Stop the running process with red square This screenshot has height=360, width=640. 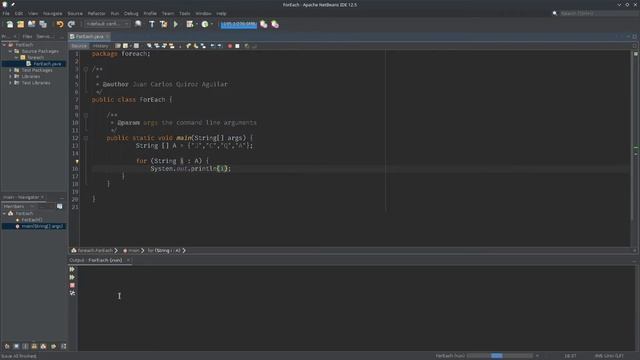(72, 285)
